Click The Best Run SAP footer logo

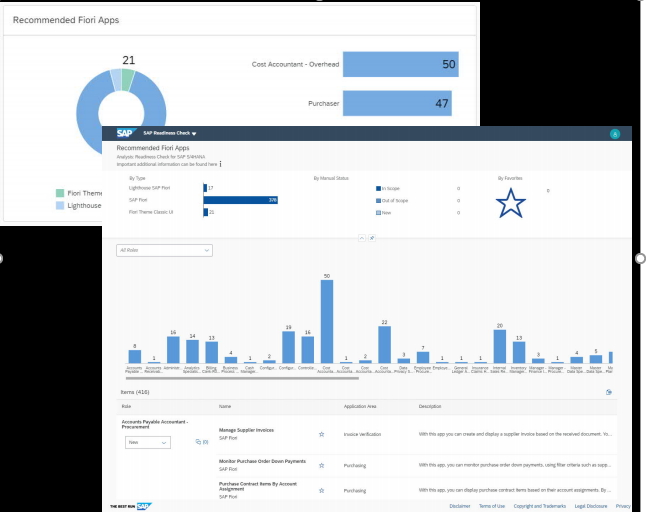tap(131, 506)
